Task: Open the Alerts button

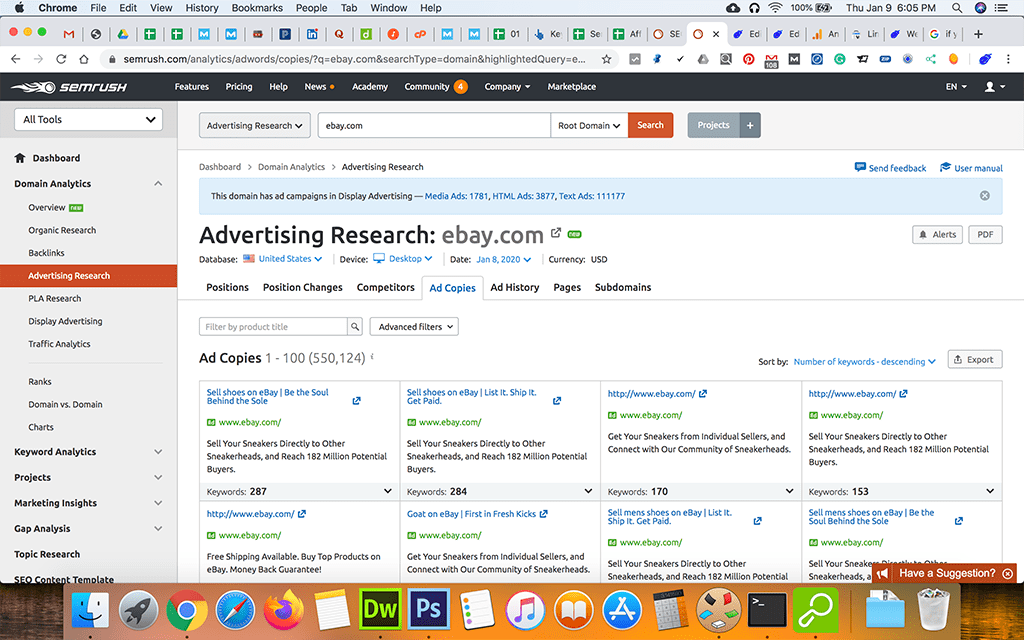Action: coord(937,234)
